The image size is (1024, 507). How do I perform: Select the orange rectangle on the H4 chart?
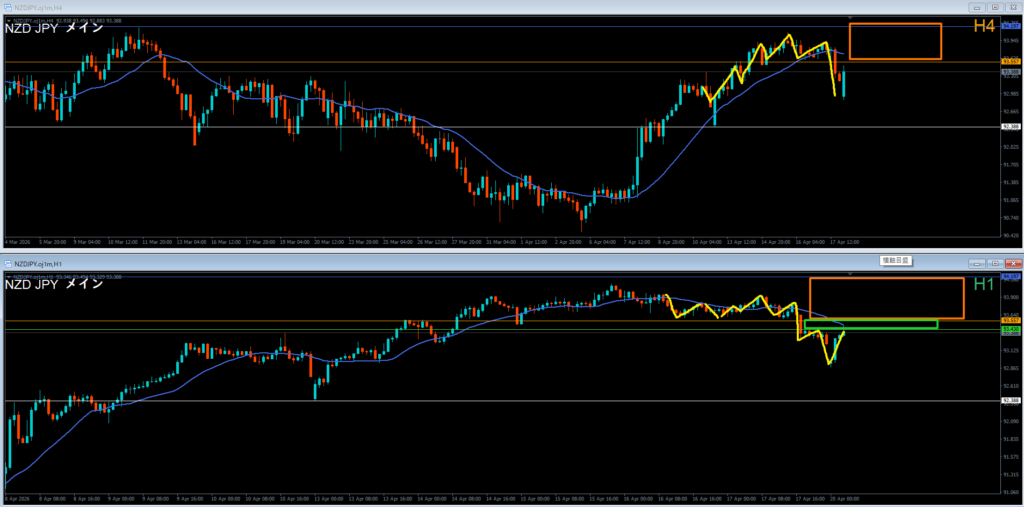point(895,24)
